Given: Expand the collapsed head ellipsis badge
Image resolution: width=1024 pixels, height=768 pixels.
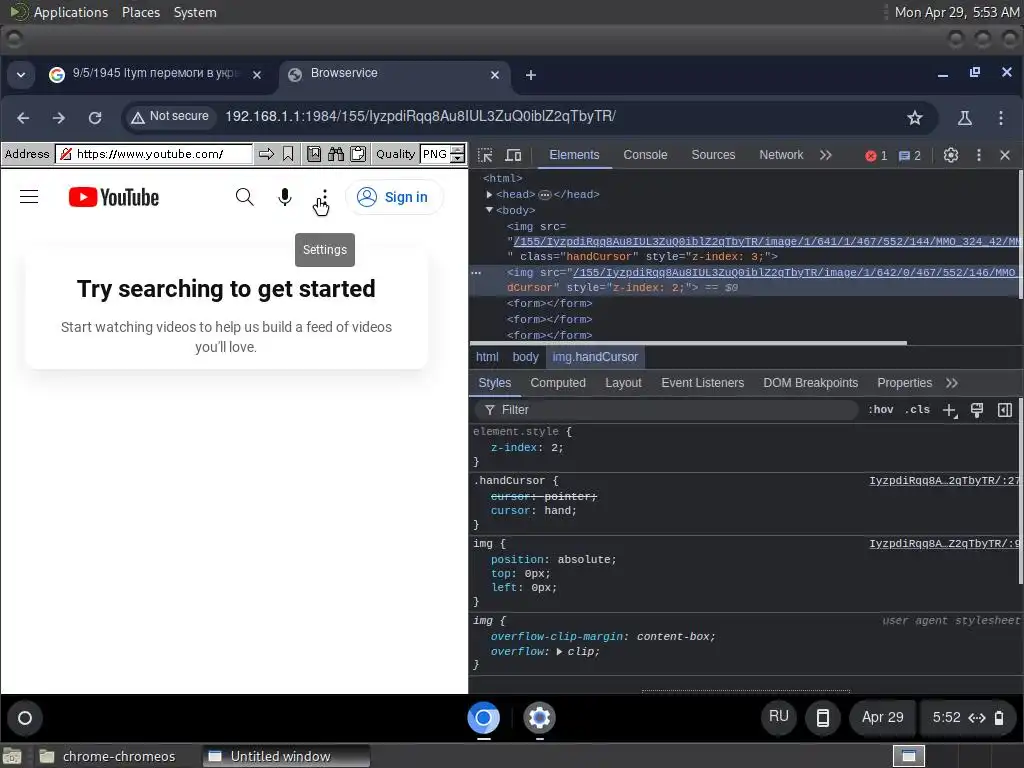Looking at the screenshot, I should 545,195.
